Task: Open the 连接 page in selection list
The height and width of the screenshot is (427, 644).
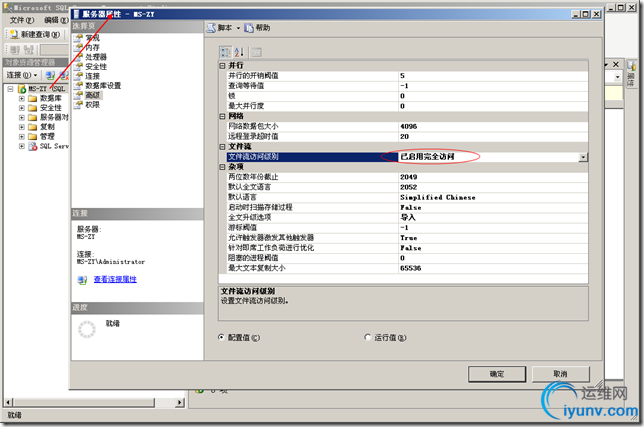Action: click(92, 76)
